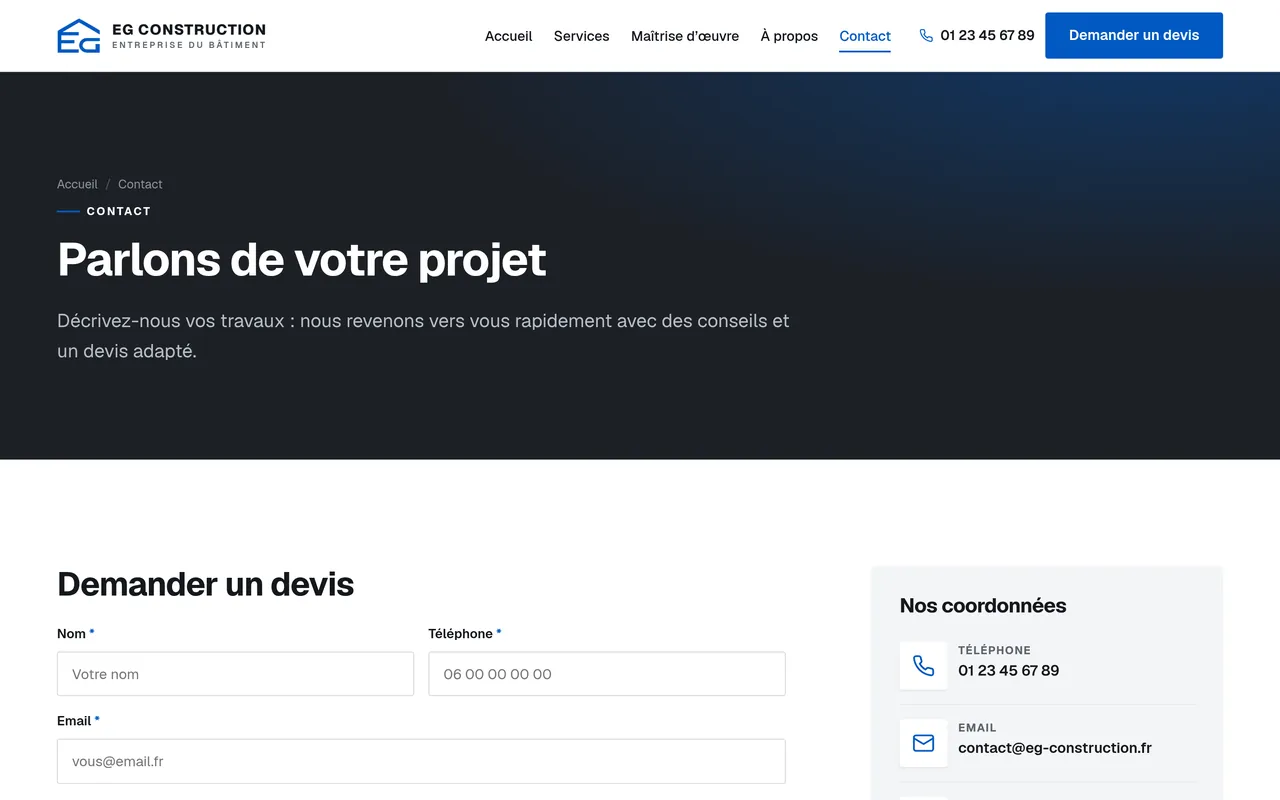Call 01 23 45 67 89 from header
This screenshot has height=800, width=1280.
pos(987,36)
